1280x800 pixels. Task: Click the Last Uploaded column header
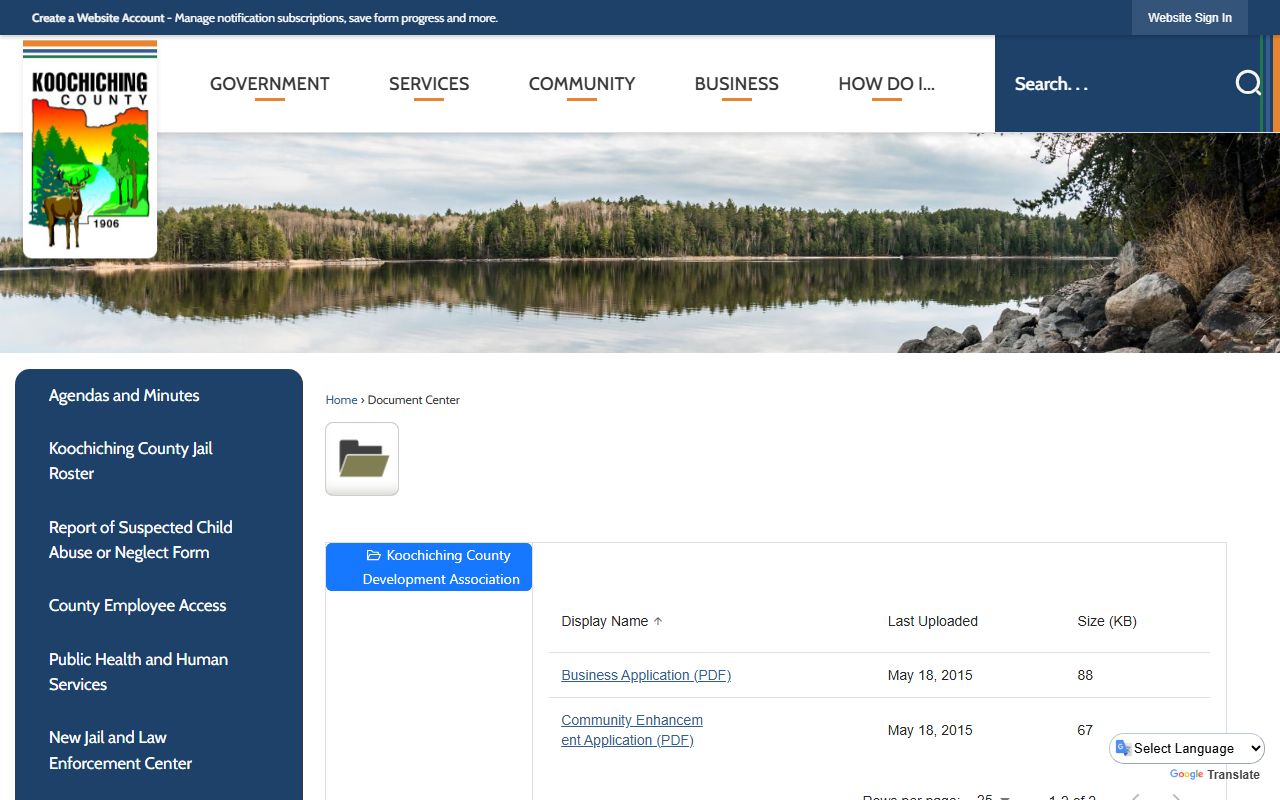(x=933, y=621)
